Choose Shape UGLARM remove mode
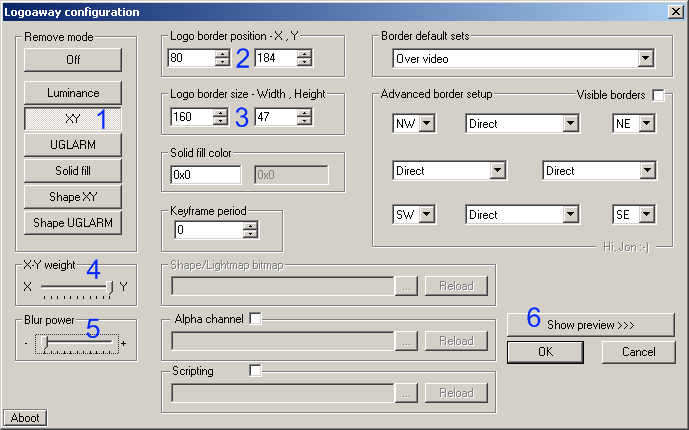 [73, 223]
